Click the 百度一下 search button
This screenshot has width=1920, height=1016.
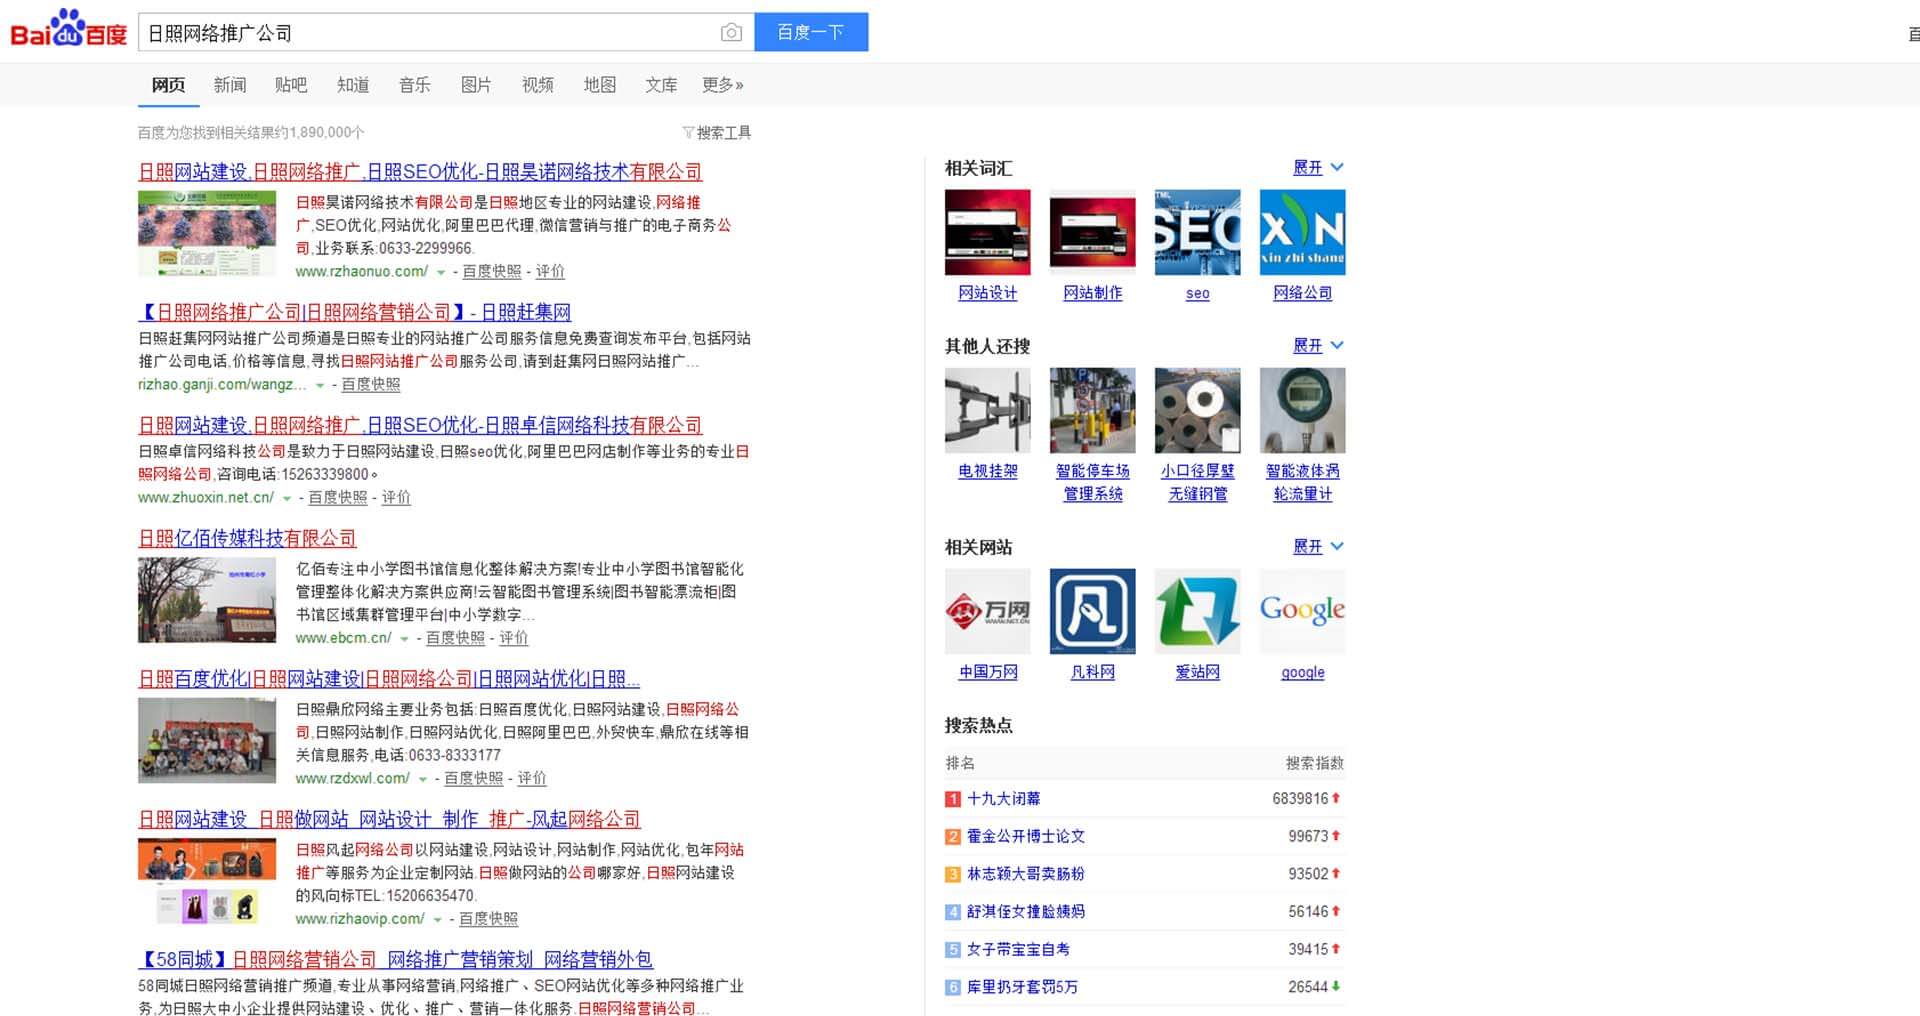(811, 32)
